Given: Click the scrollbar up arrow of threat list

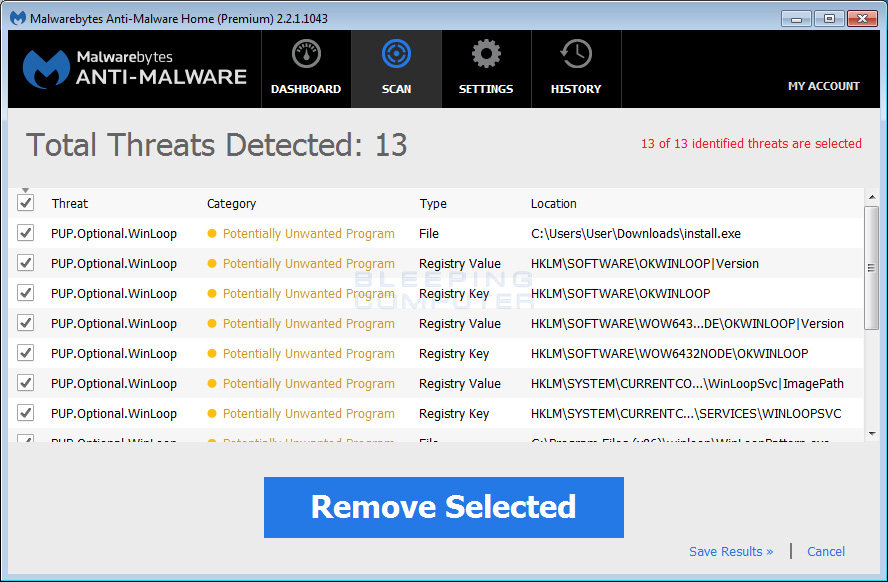Looking at the screenshot, I should [872, 197].
